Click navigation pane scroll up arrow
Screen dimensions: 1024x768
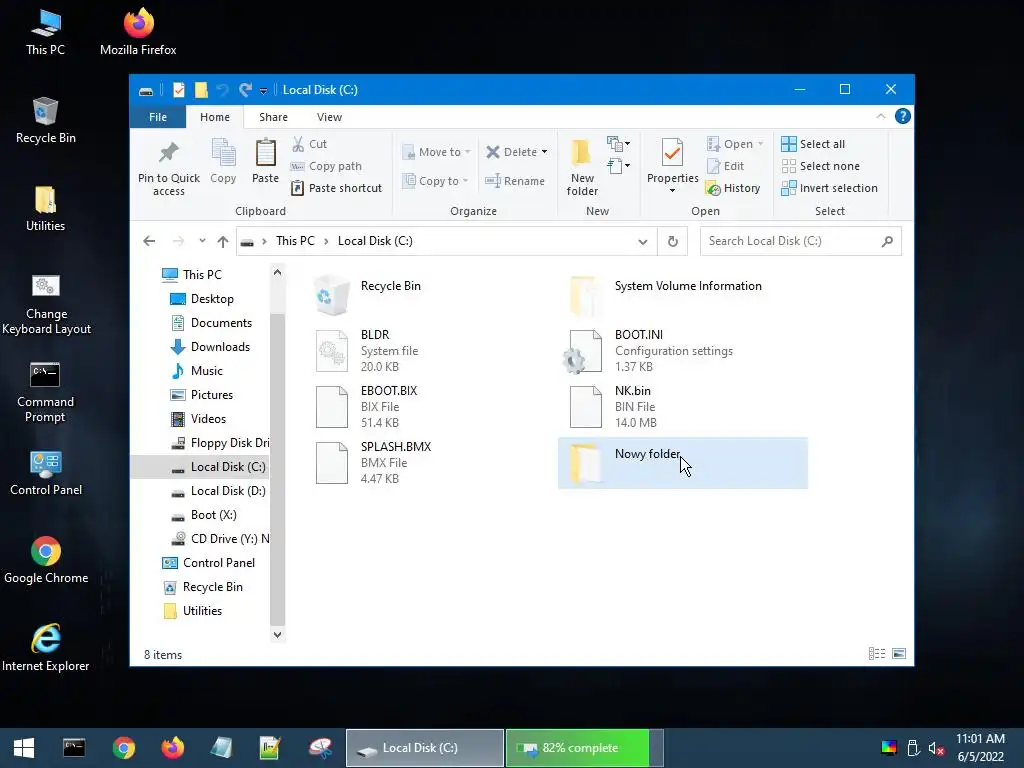[278, 272]
